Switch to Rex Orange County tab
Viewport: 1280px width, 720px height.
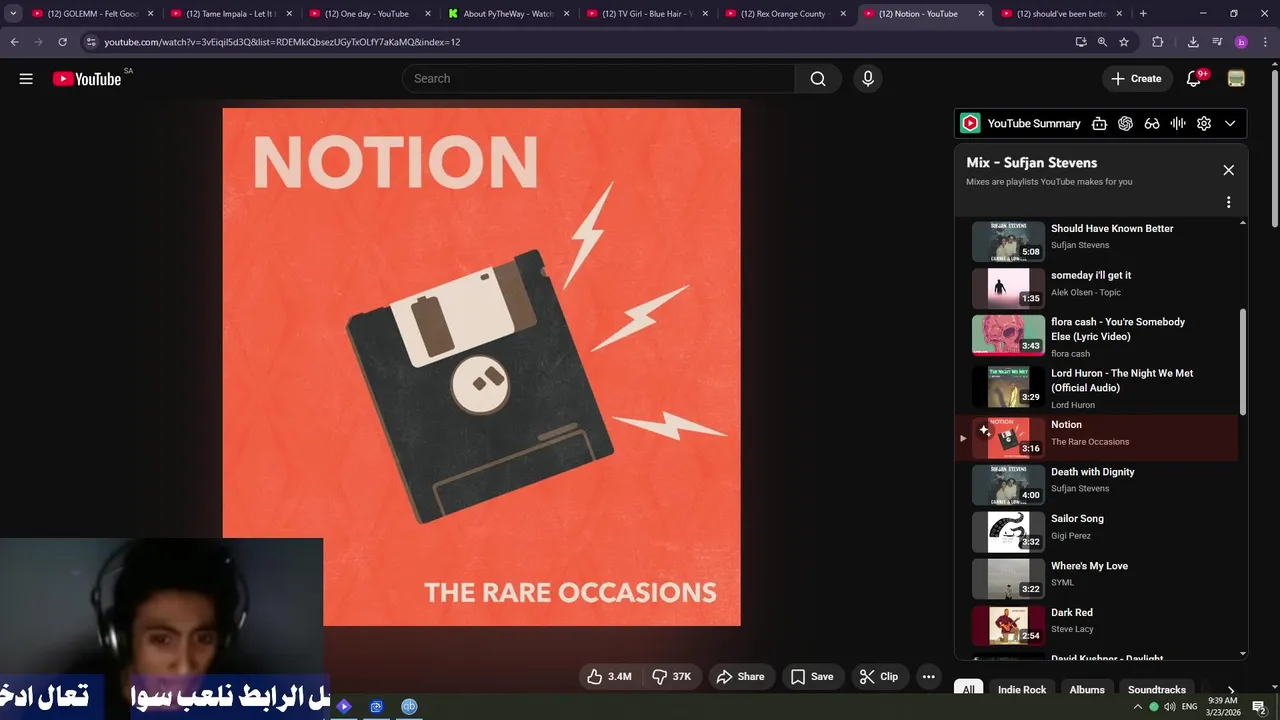tap(784, 14)
